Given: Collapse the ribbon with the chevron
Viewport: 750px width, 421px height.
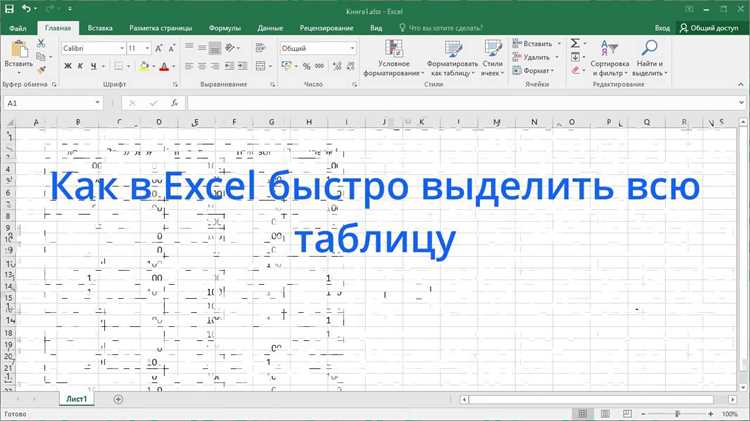Looking at the screenshot, I should click(740, 84).
